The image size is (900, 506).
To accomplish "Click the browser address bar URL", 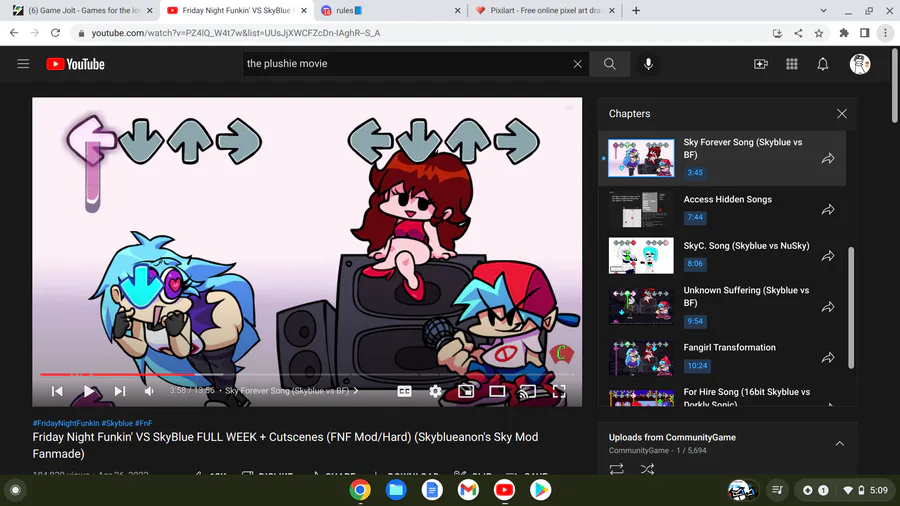I will click(x=236, y=33).
